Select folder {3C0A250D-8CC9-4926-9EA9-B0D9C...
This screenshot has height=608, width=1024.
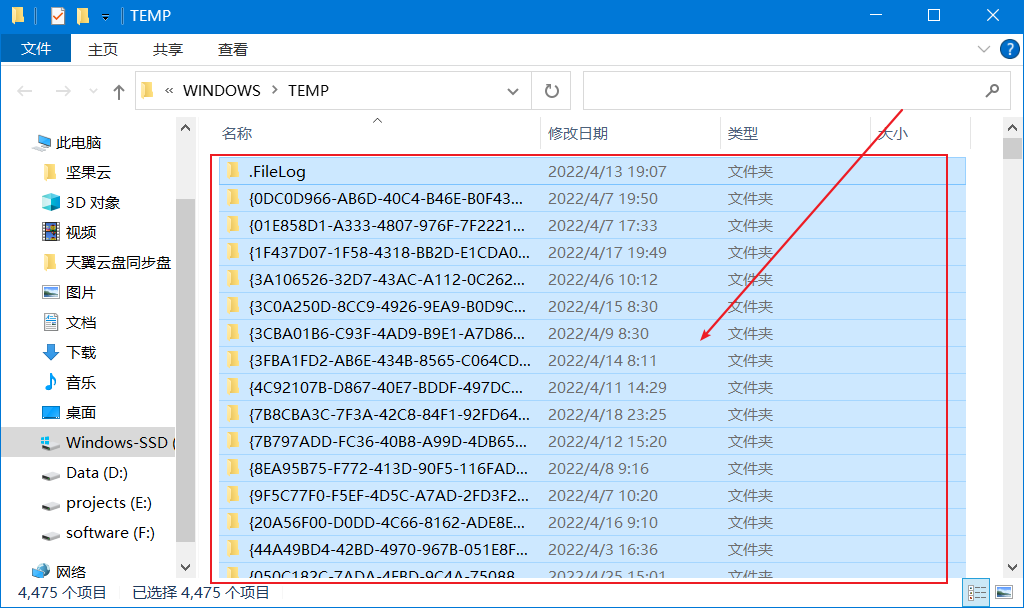pyautogui.click(x=387, y=306)
